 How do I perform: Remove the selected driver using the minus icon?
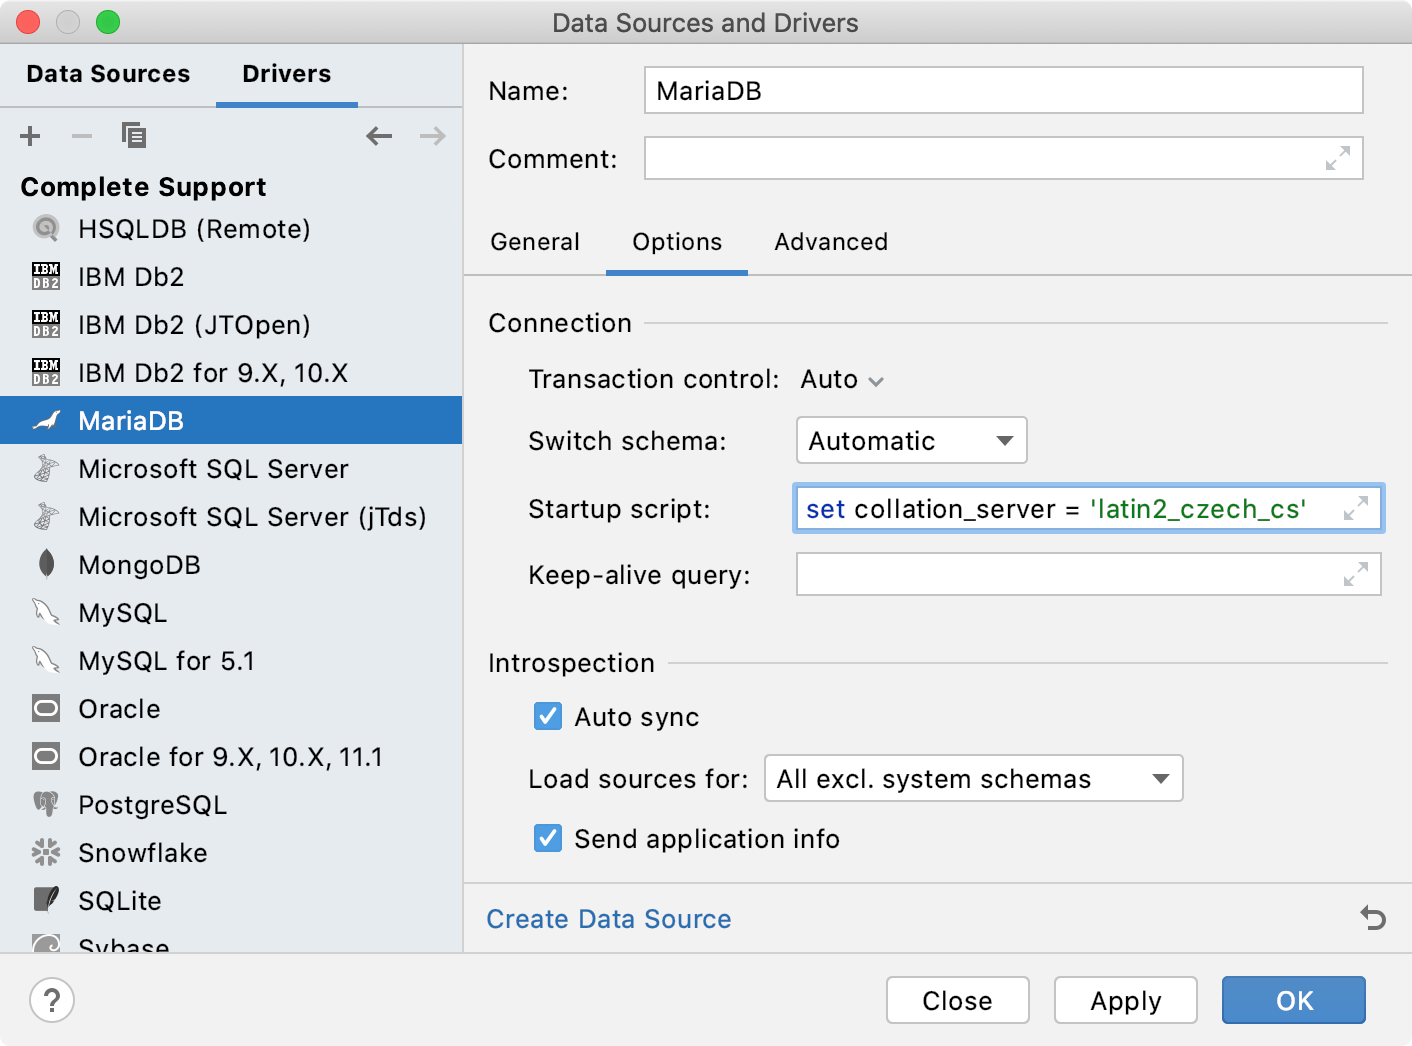[82, 136]
